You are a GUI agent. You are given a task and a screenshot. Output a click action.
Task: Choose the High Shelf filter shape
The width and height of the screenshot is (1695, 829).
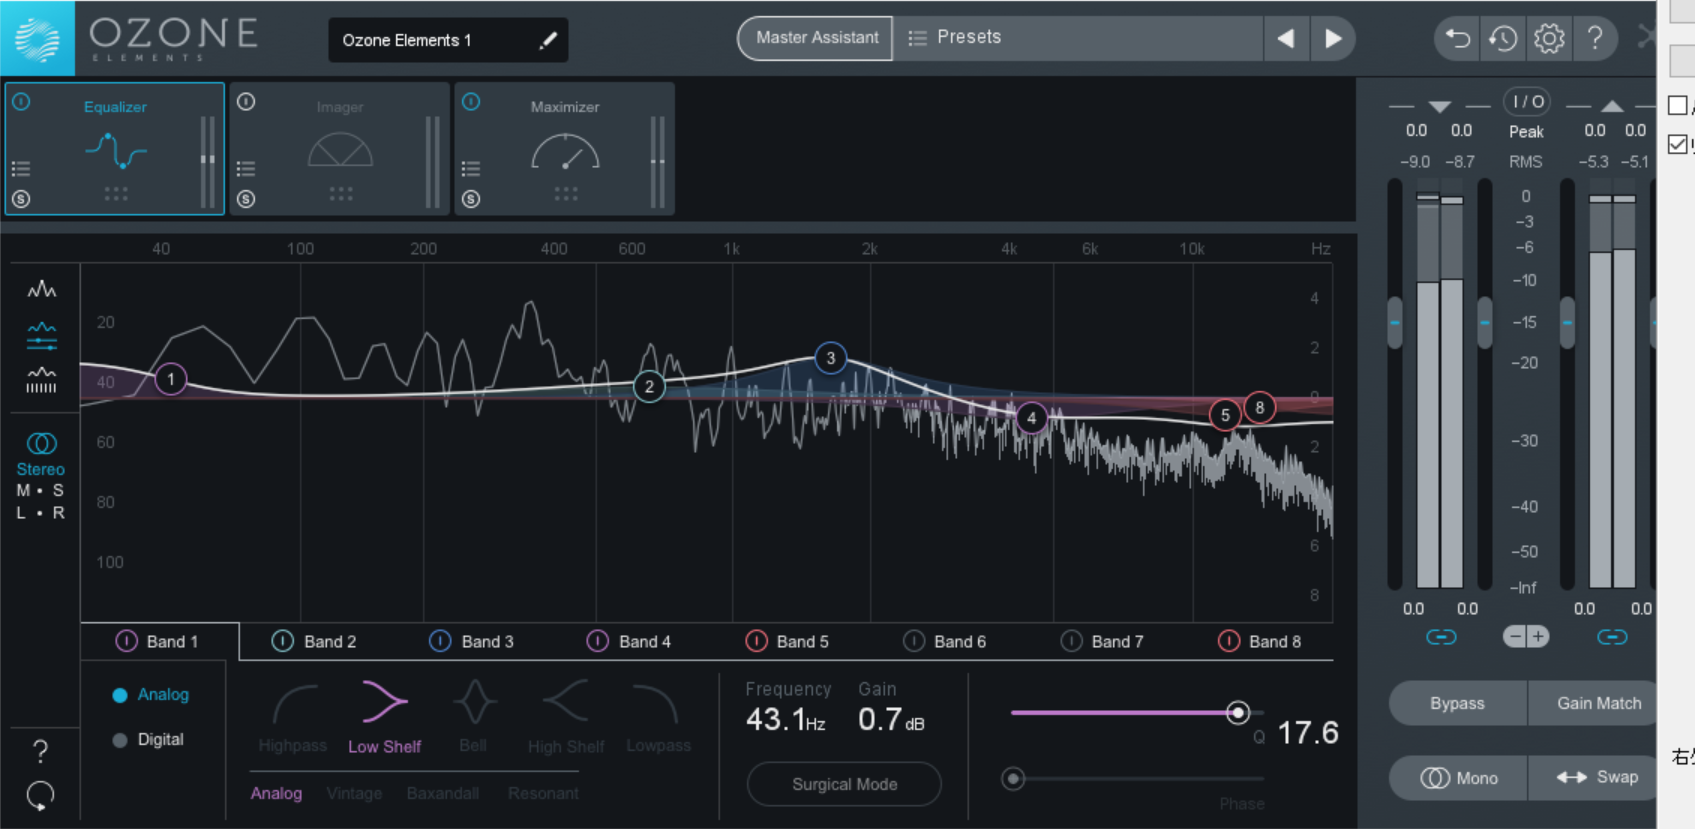[566, 716]
